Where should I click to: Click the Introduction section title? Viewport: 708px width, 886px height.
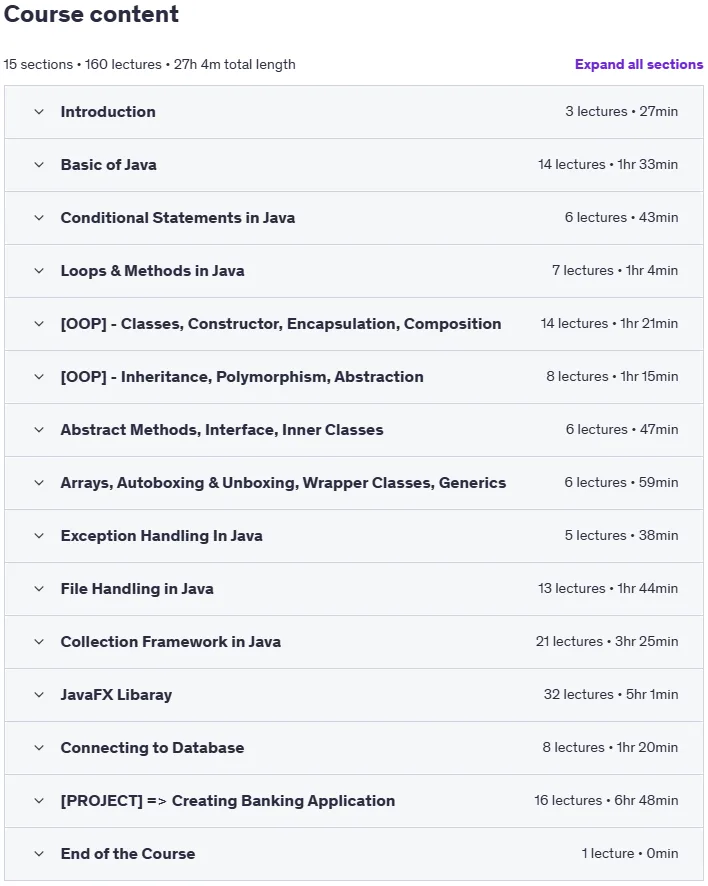[x=108, y=112]
